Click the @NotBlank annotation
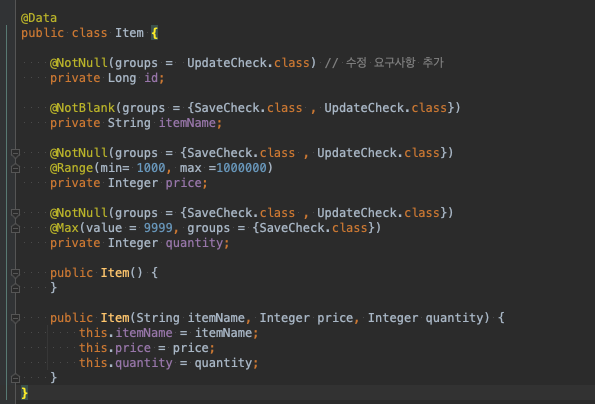Image resolution: width=595 pixels, height=404 pixels. [x=82, y=108]
